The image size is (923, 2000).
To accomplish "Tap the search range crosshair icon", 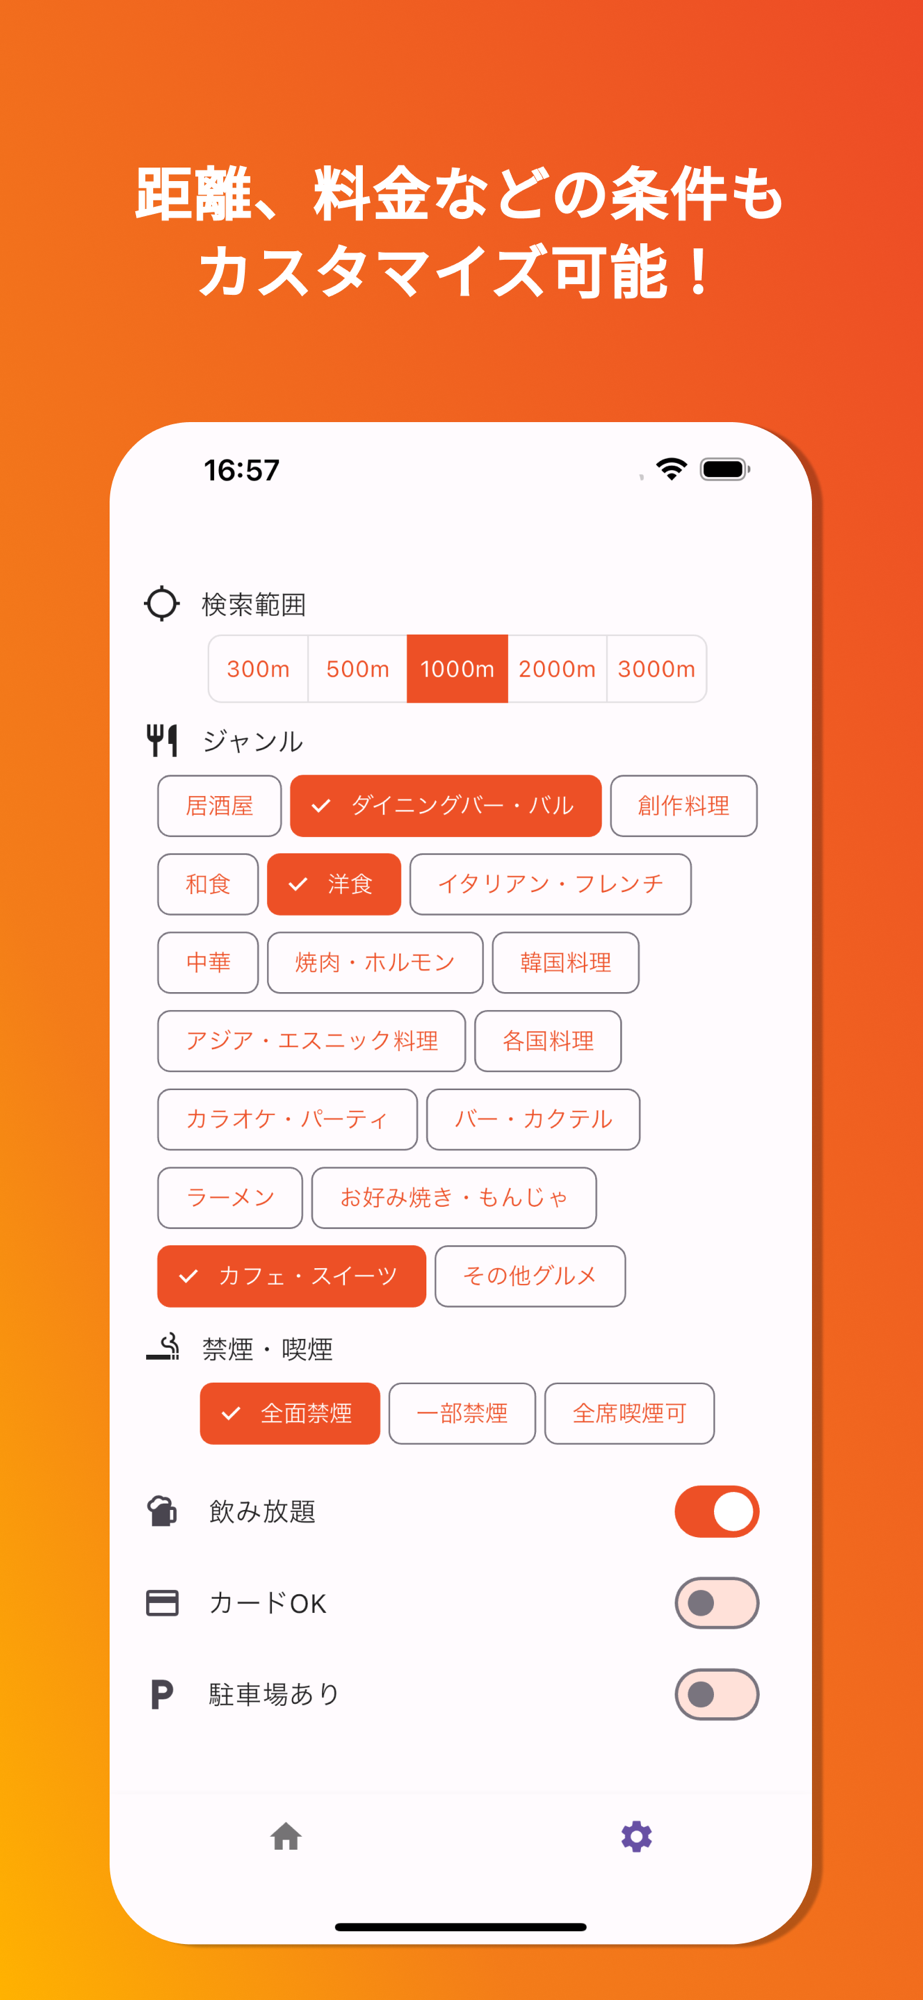I will click(162, 604).
